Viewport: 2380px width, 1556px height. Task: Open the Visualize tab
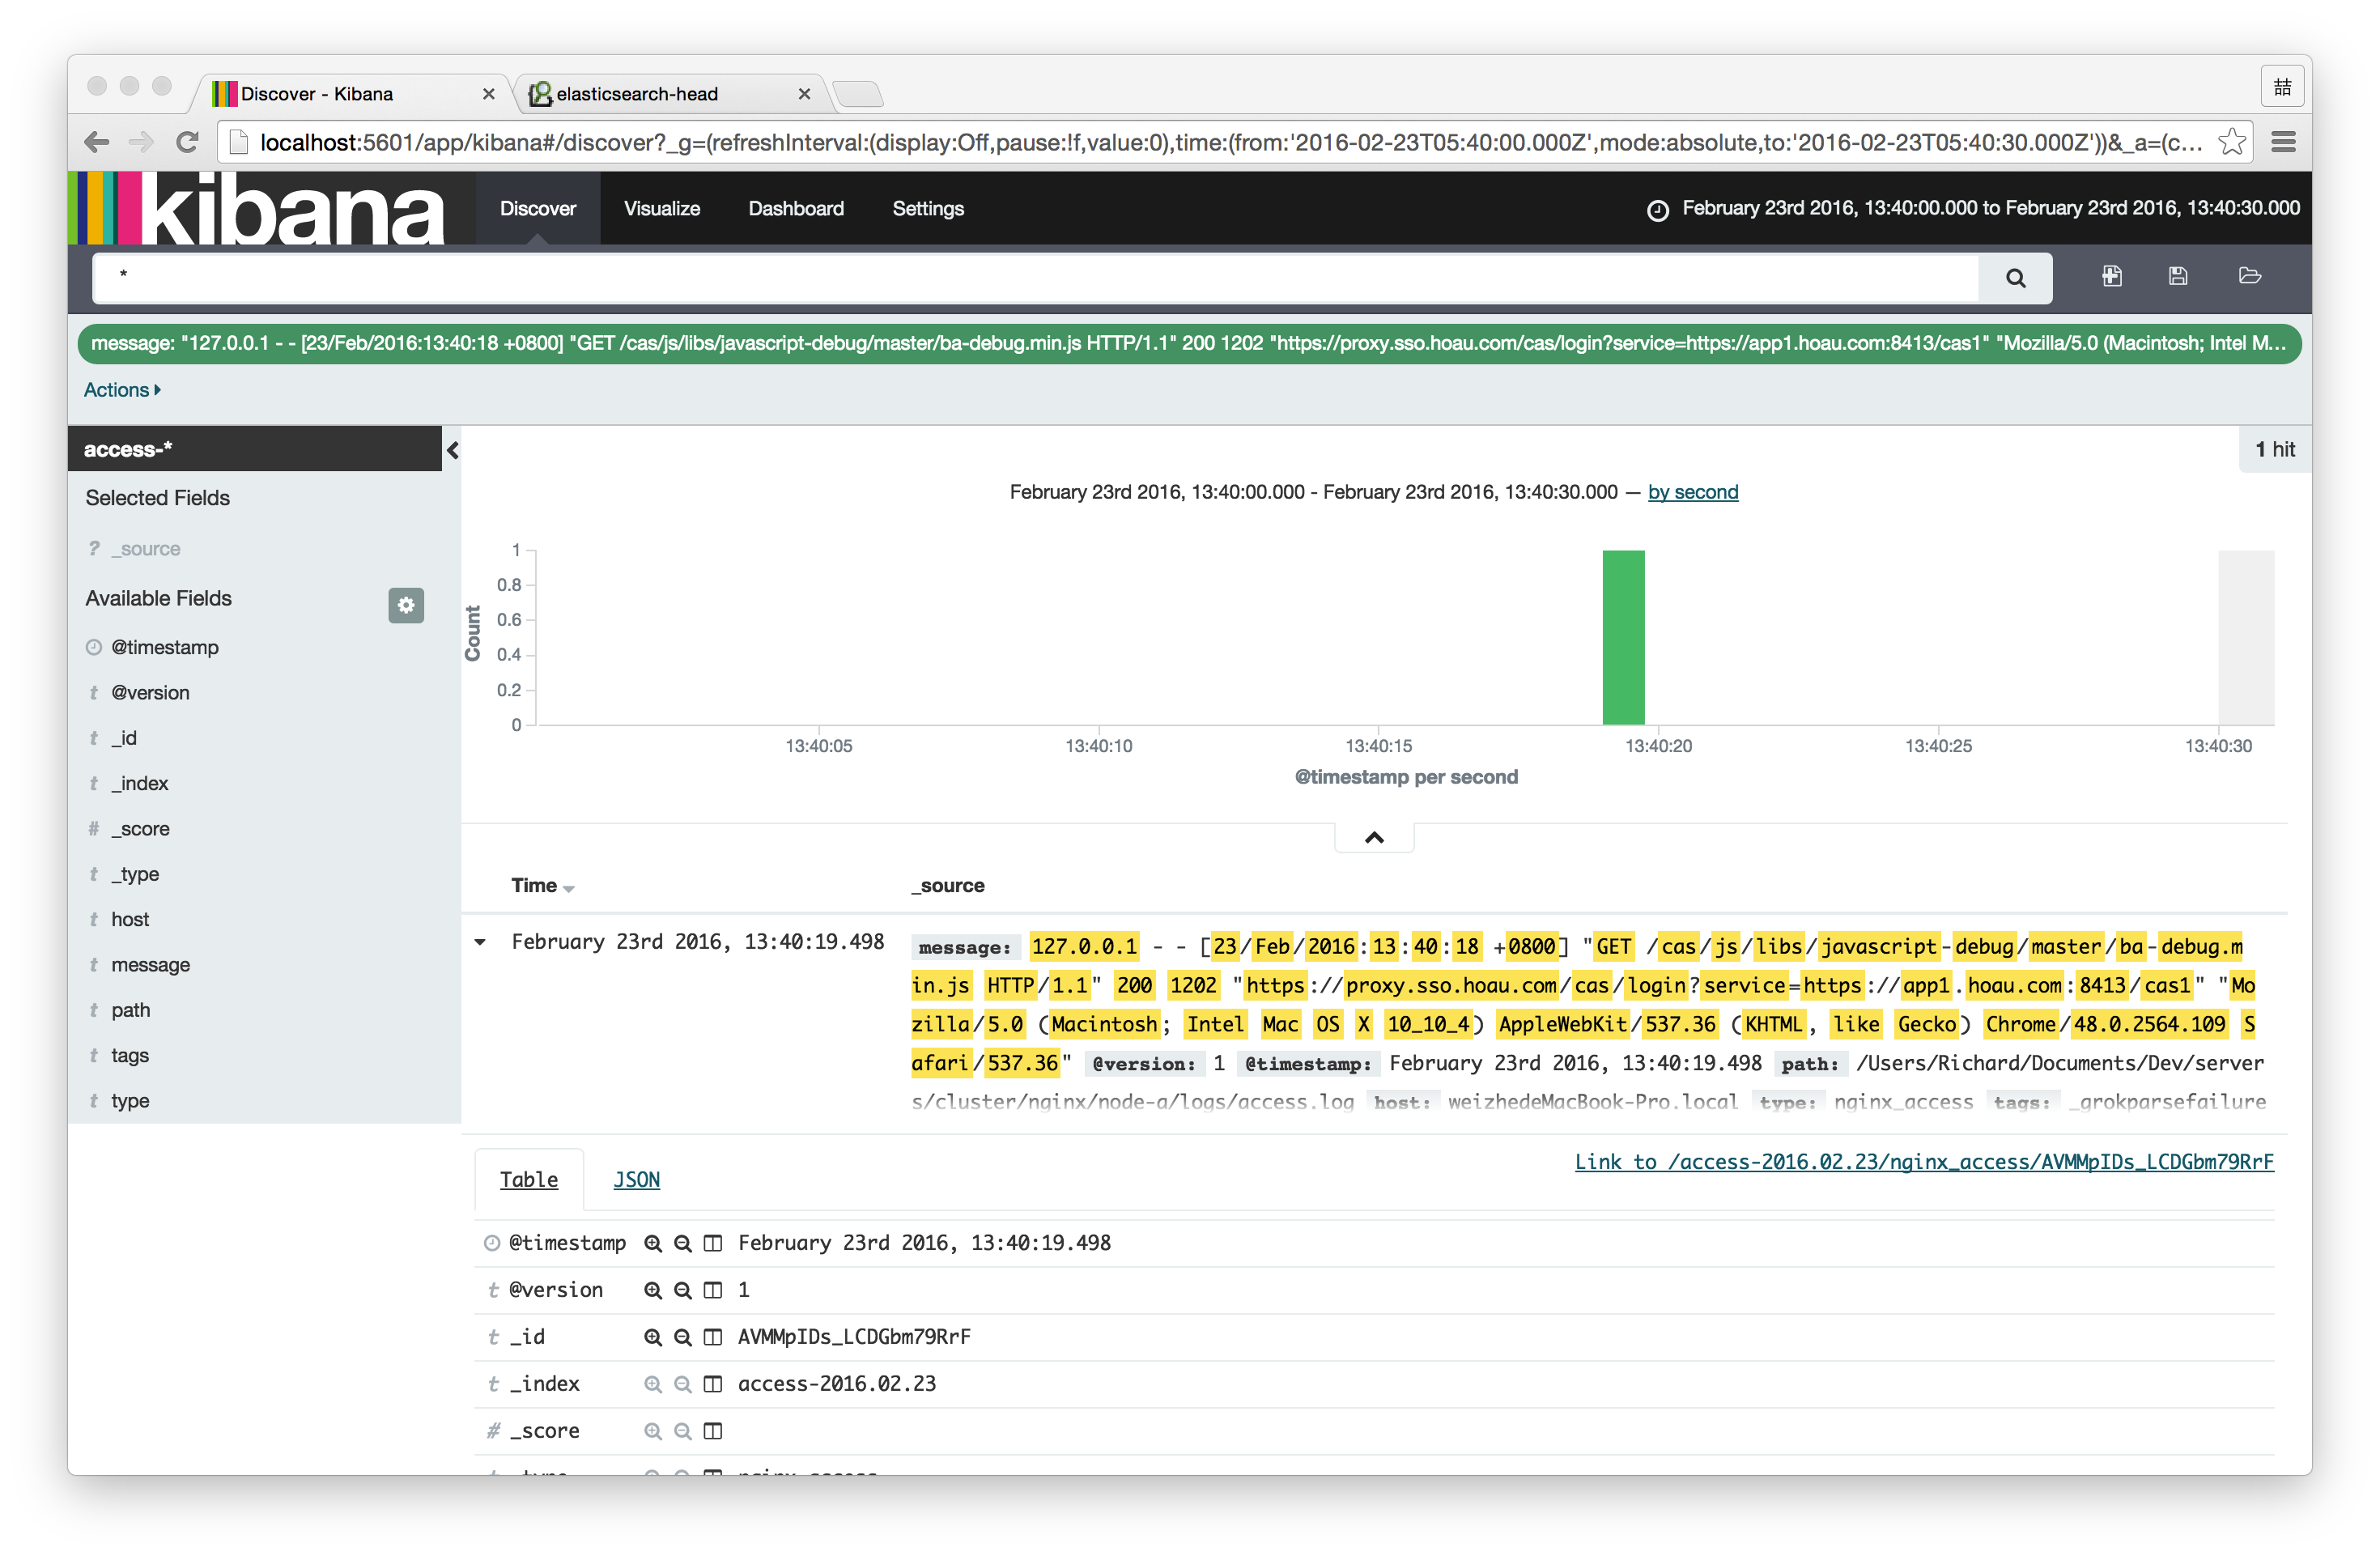(661, 208)
